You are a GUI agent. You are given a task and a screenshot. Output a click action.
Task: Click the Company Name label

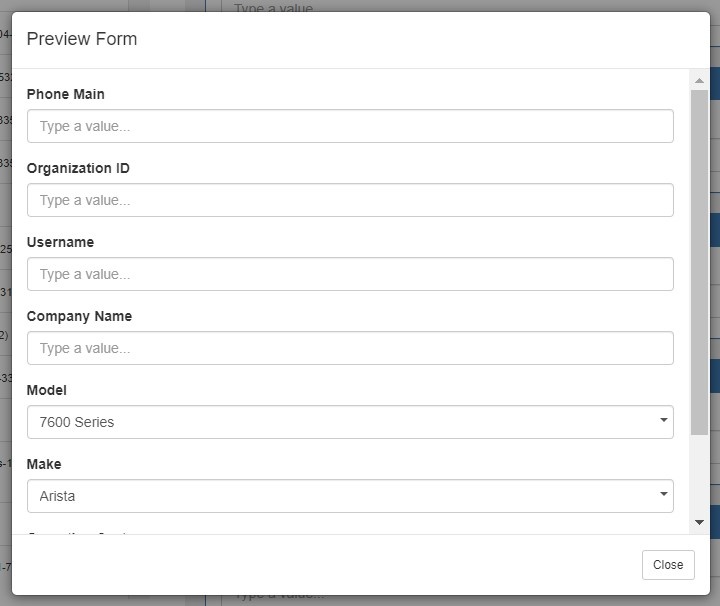coord(79,316)
